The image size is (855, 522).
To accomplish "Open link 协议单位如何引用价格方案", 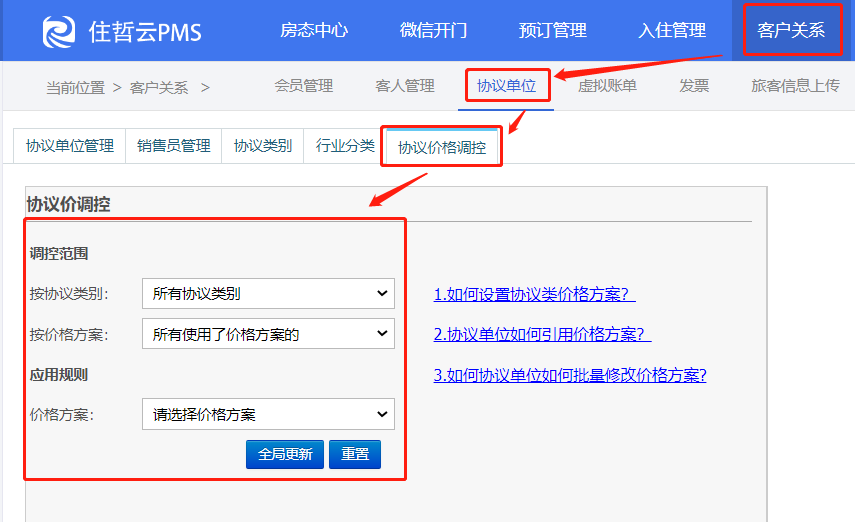I will (543, 334).
